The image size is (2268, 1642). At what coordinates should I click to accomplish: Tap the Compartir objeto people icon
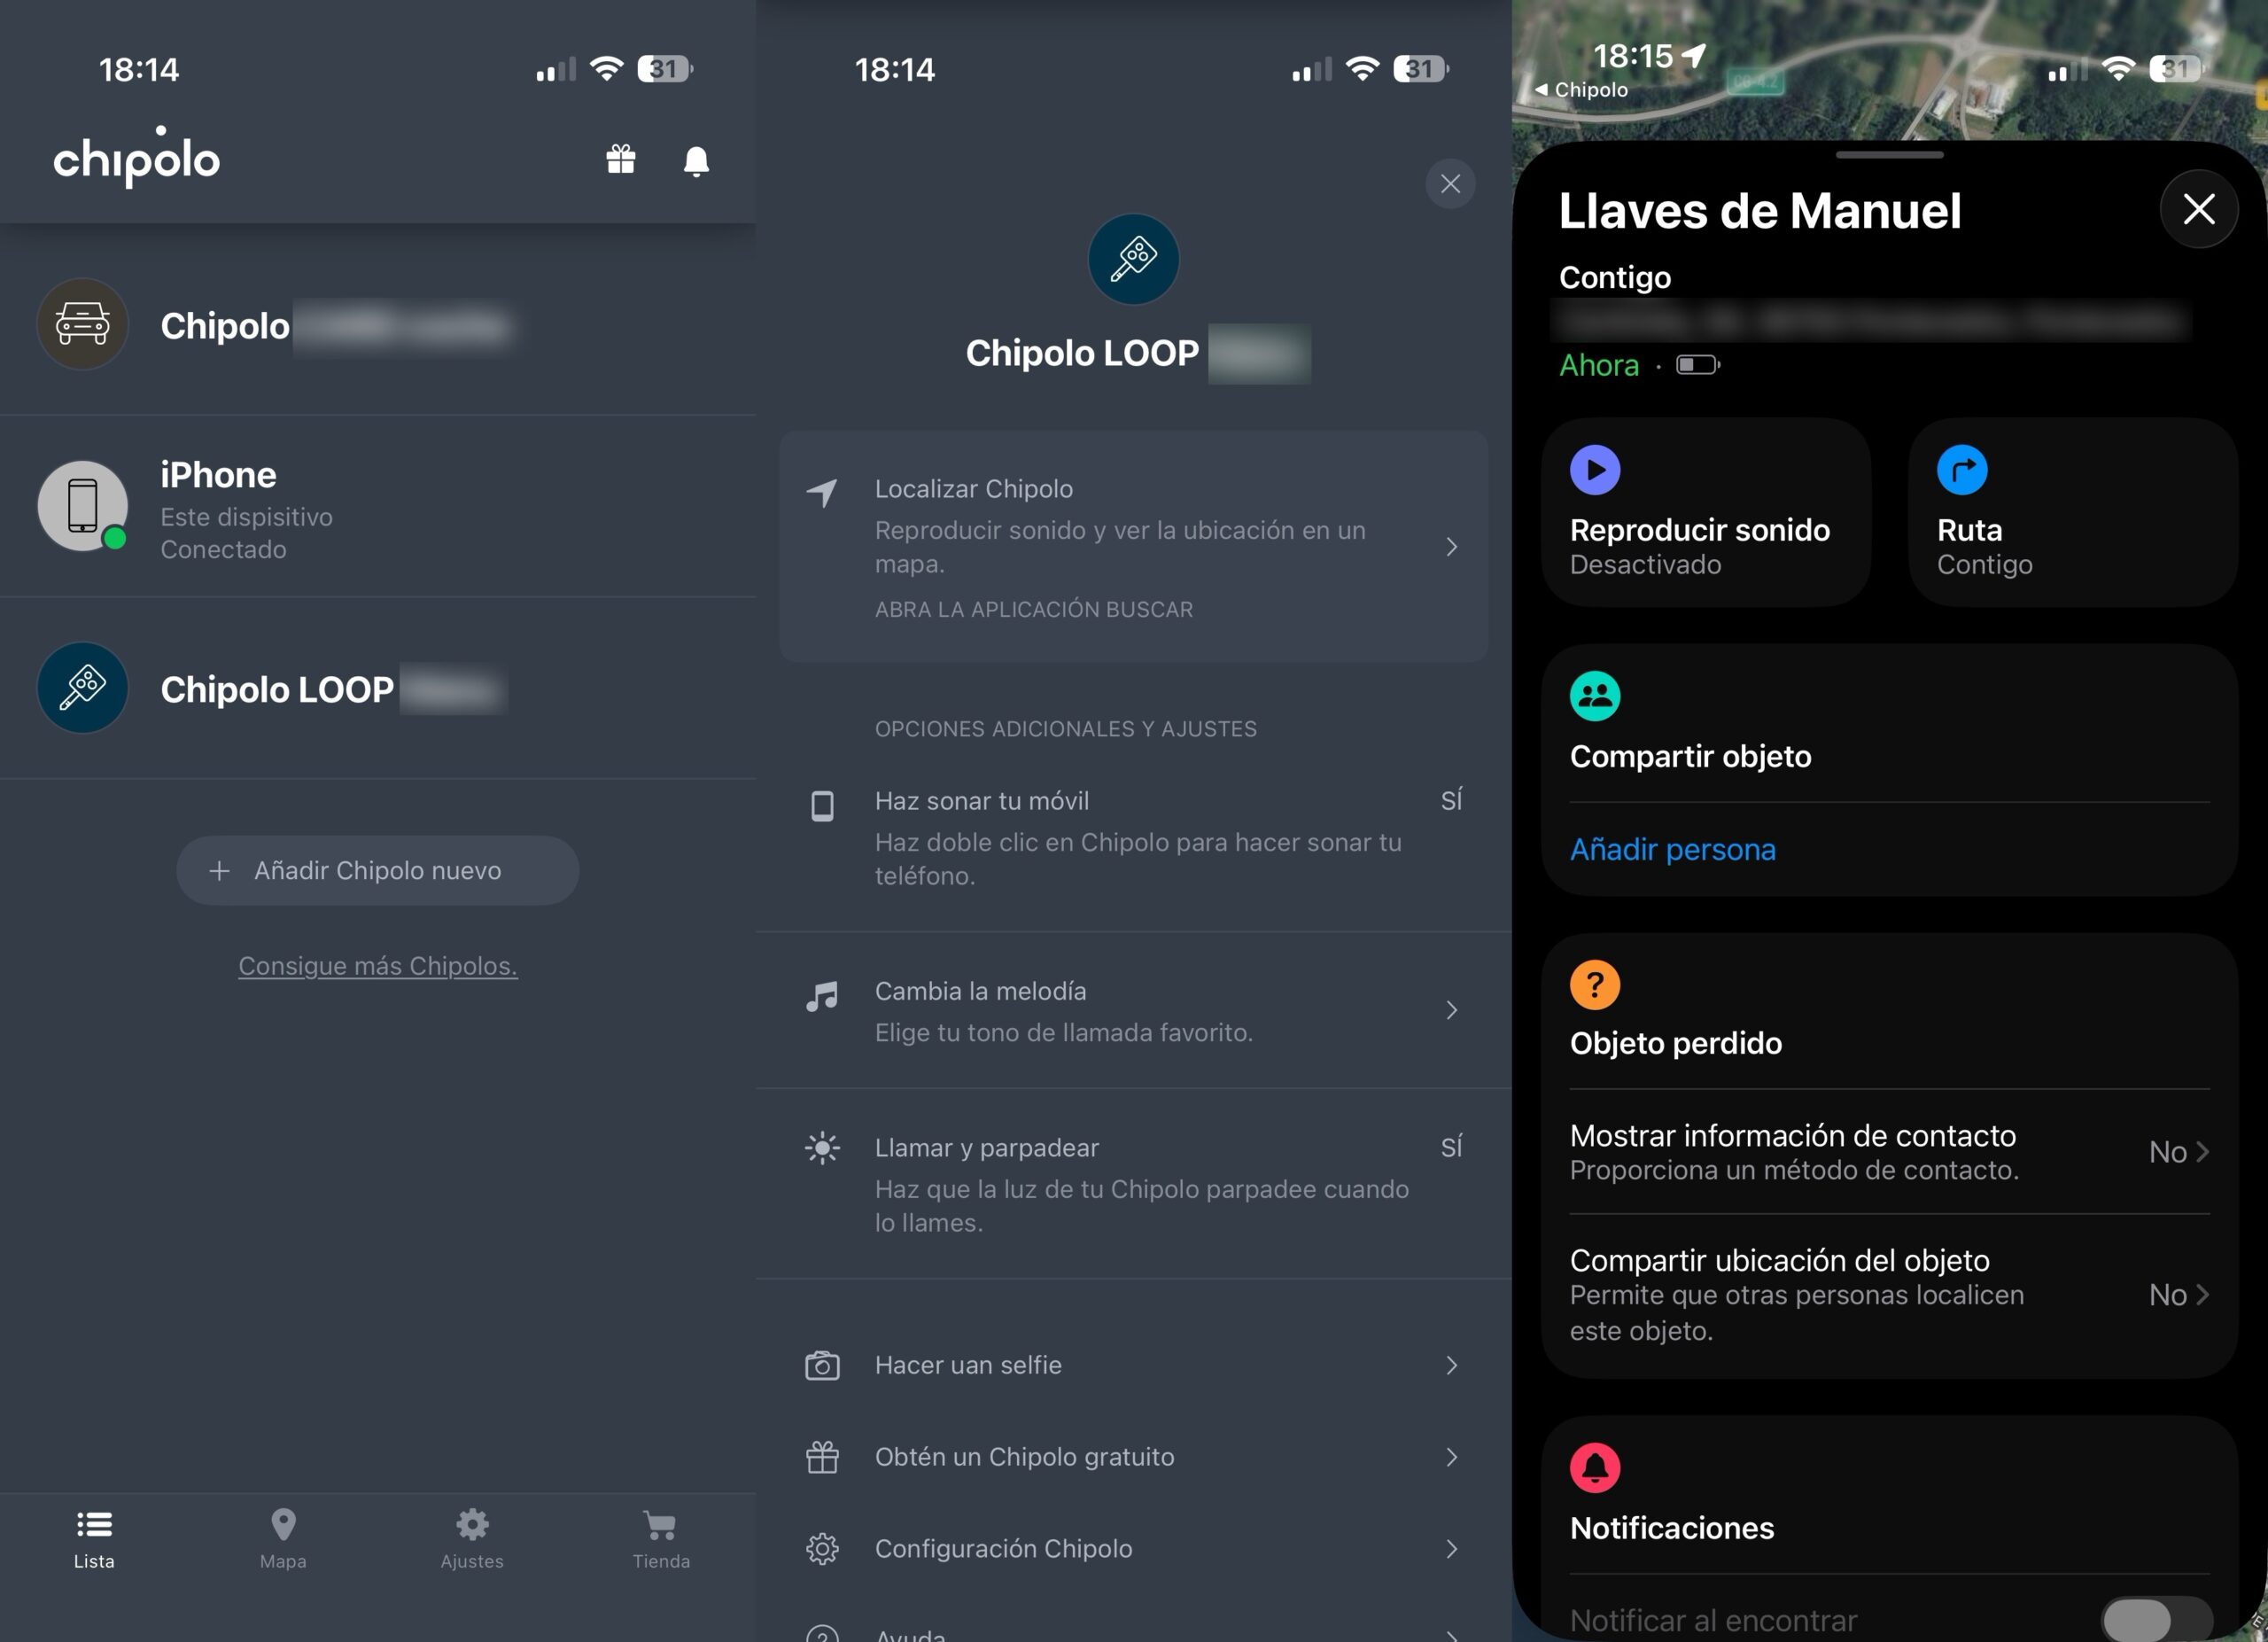coord(1595,696)
